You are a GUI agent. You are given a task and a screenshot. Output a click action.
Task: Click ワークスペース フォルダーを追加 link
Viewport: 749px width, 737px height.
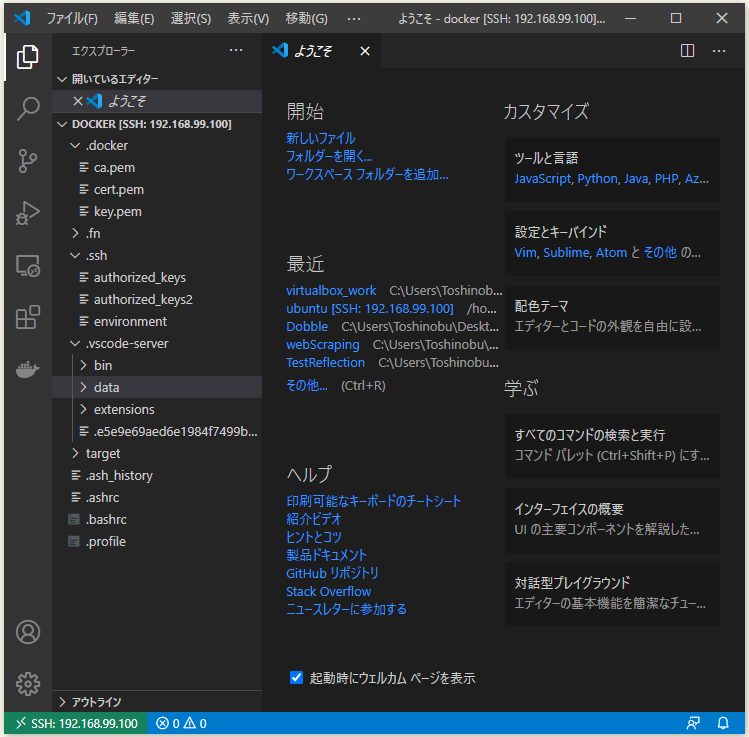click(x=367, y=174)
